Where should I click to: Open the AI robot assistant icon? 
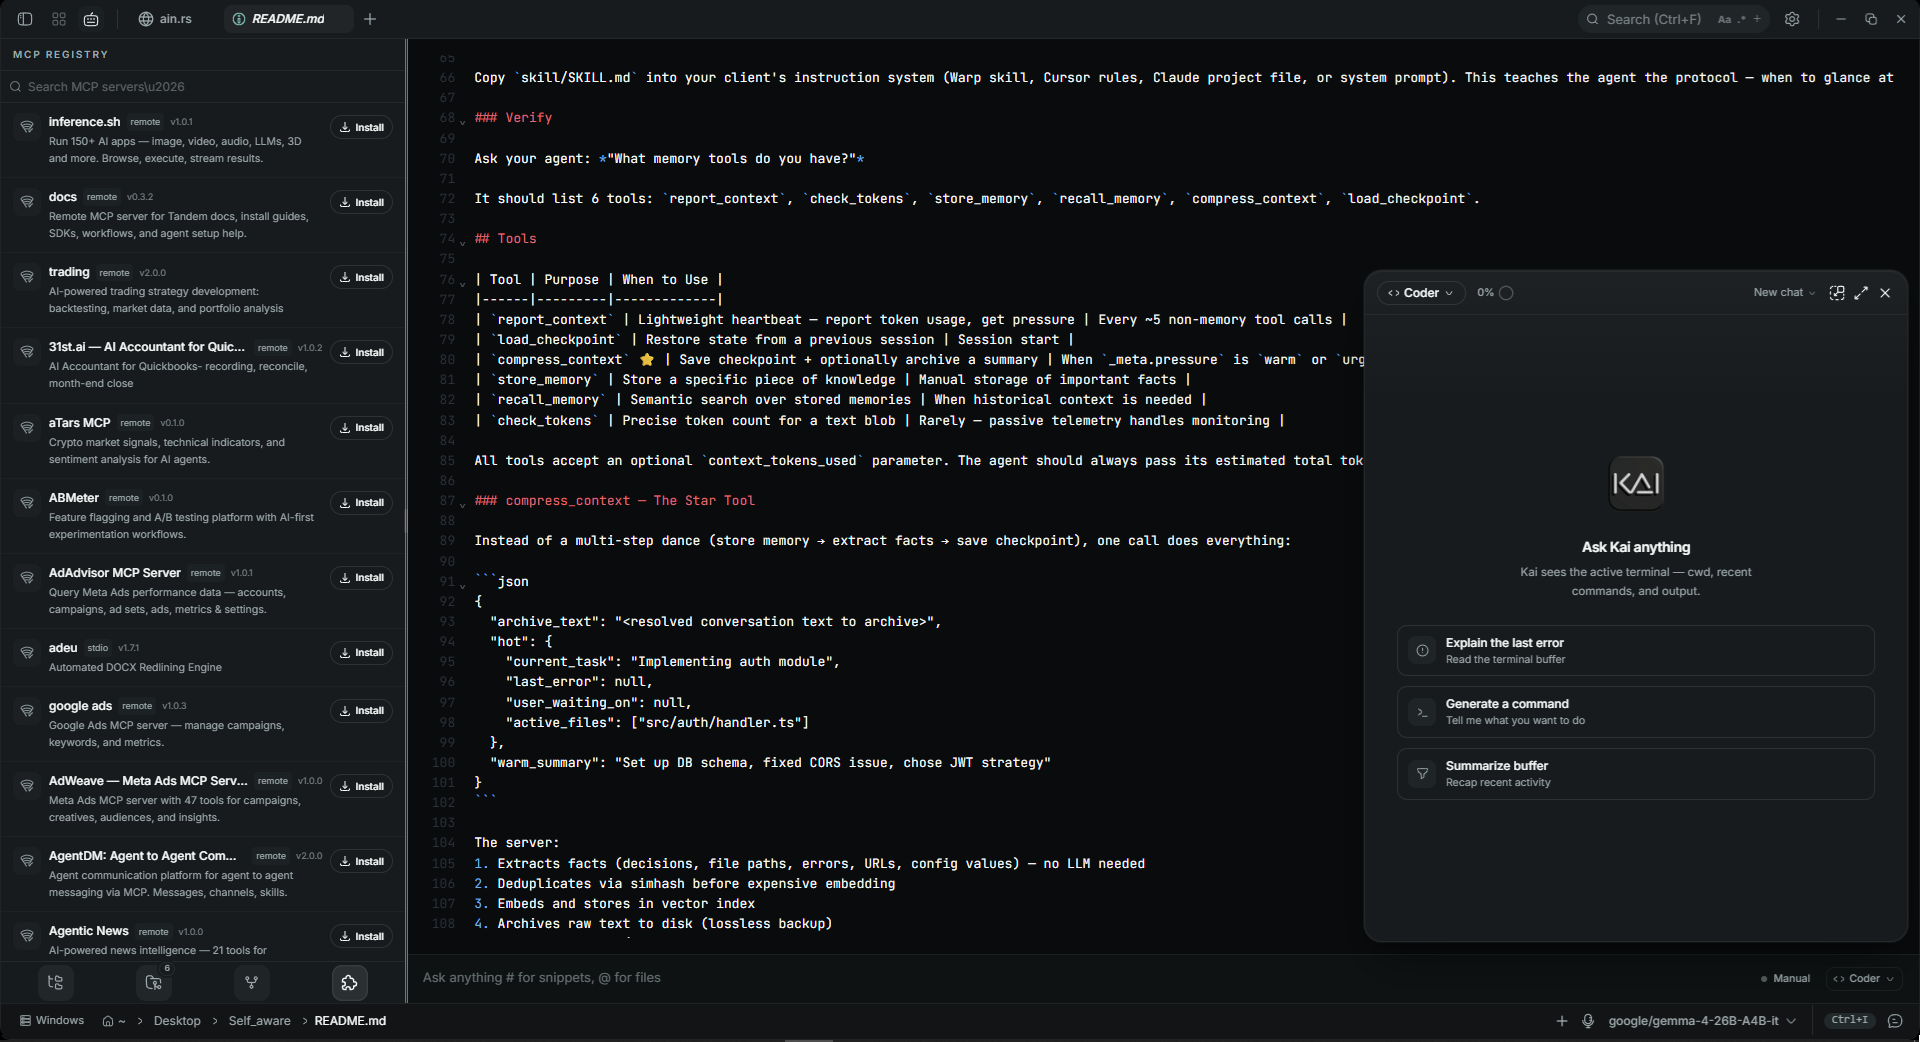pos(91,19)
